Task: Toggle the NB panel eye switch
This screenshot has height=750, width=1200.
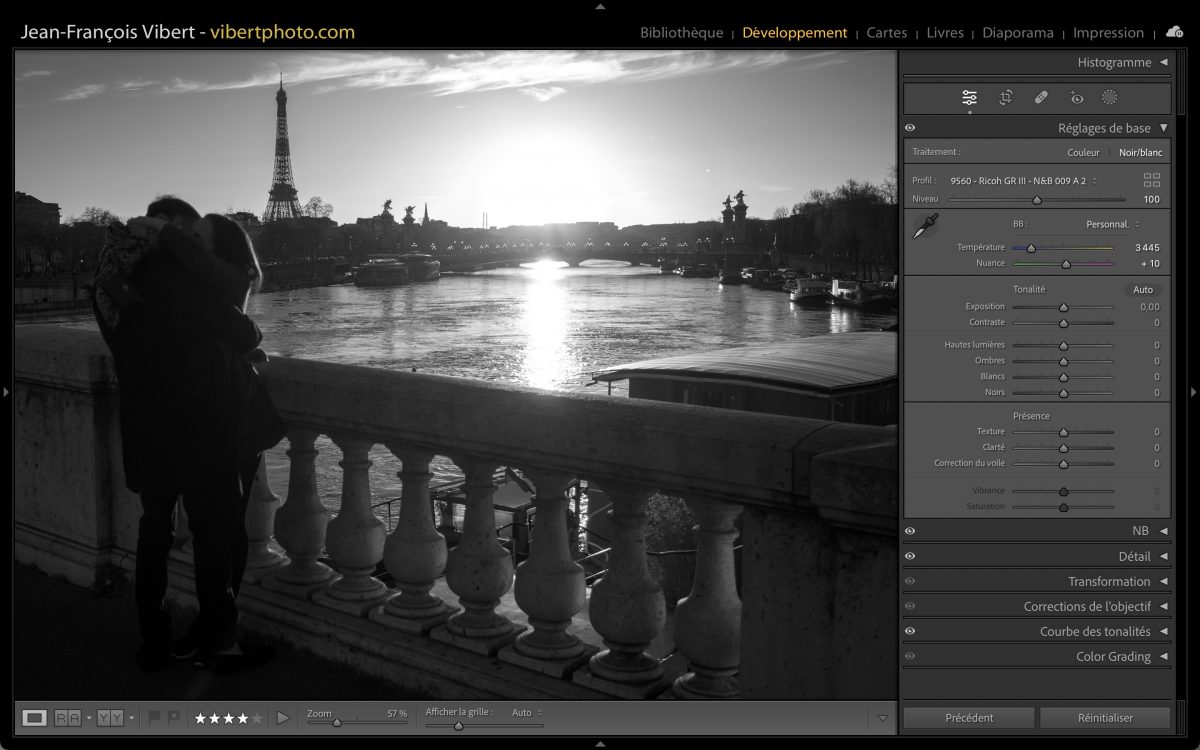Action: (910, 531)
